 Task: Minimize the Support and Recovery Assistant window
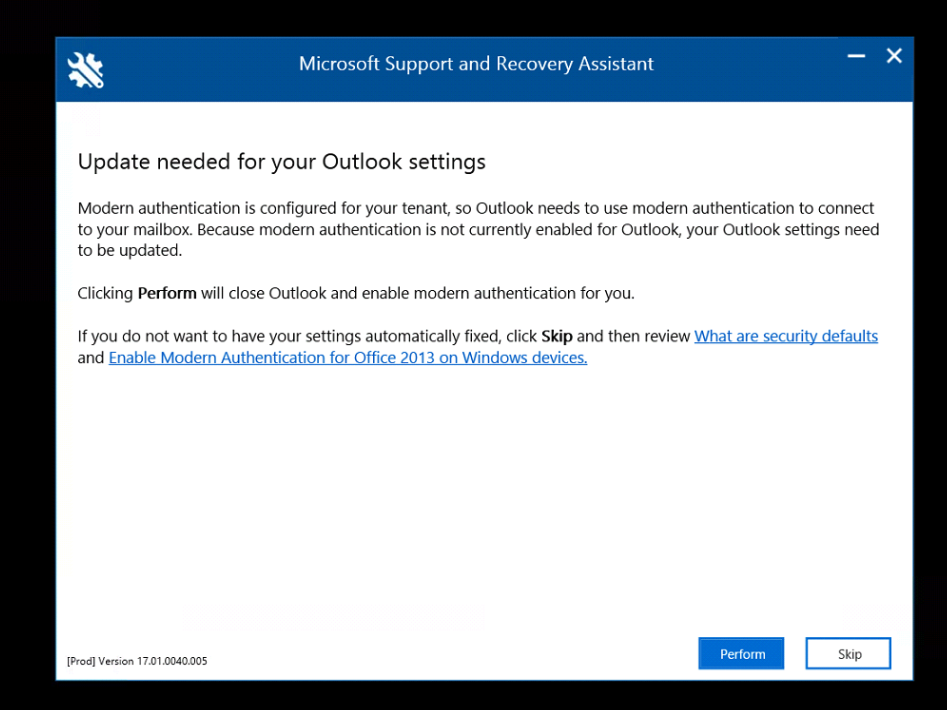click(856, 57)
